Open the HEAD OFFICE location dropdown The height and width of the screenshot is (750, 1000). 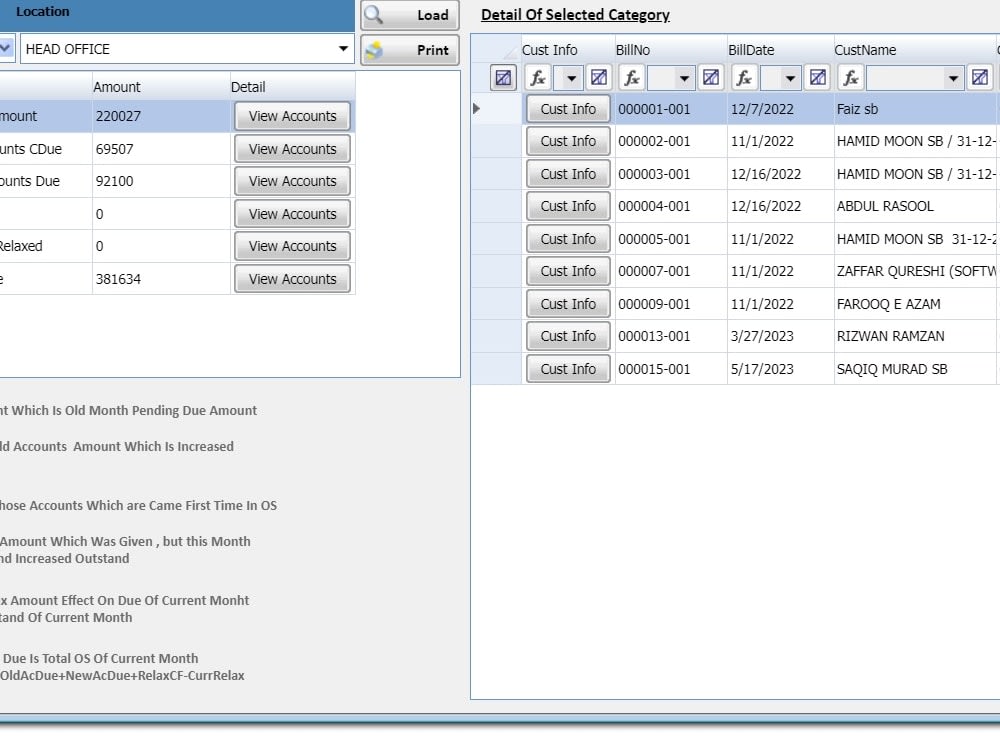pos(343,49)
